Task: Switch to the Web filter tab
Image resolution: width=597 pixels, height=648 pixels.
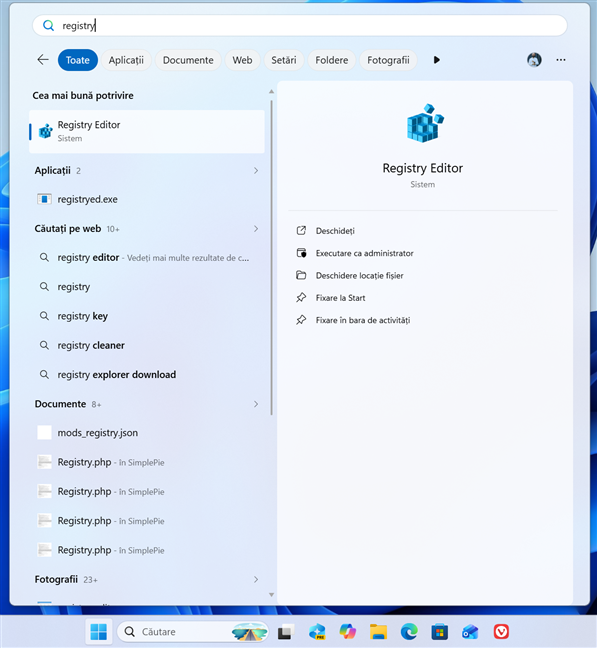Action: [x=242, y=60]
